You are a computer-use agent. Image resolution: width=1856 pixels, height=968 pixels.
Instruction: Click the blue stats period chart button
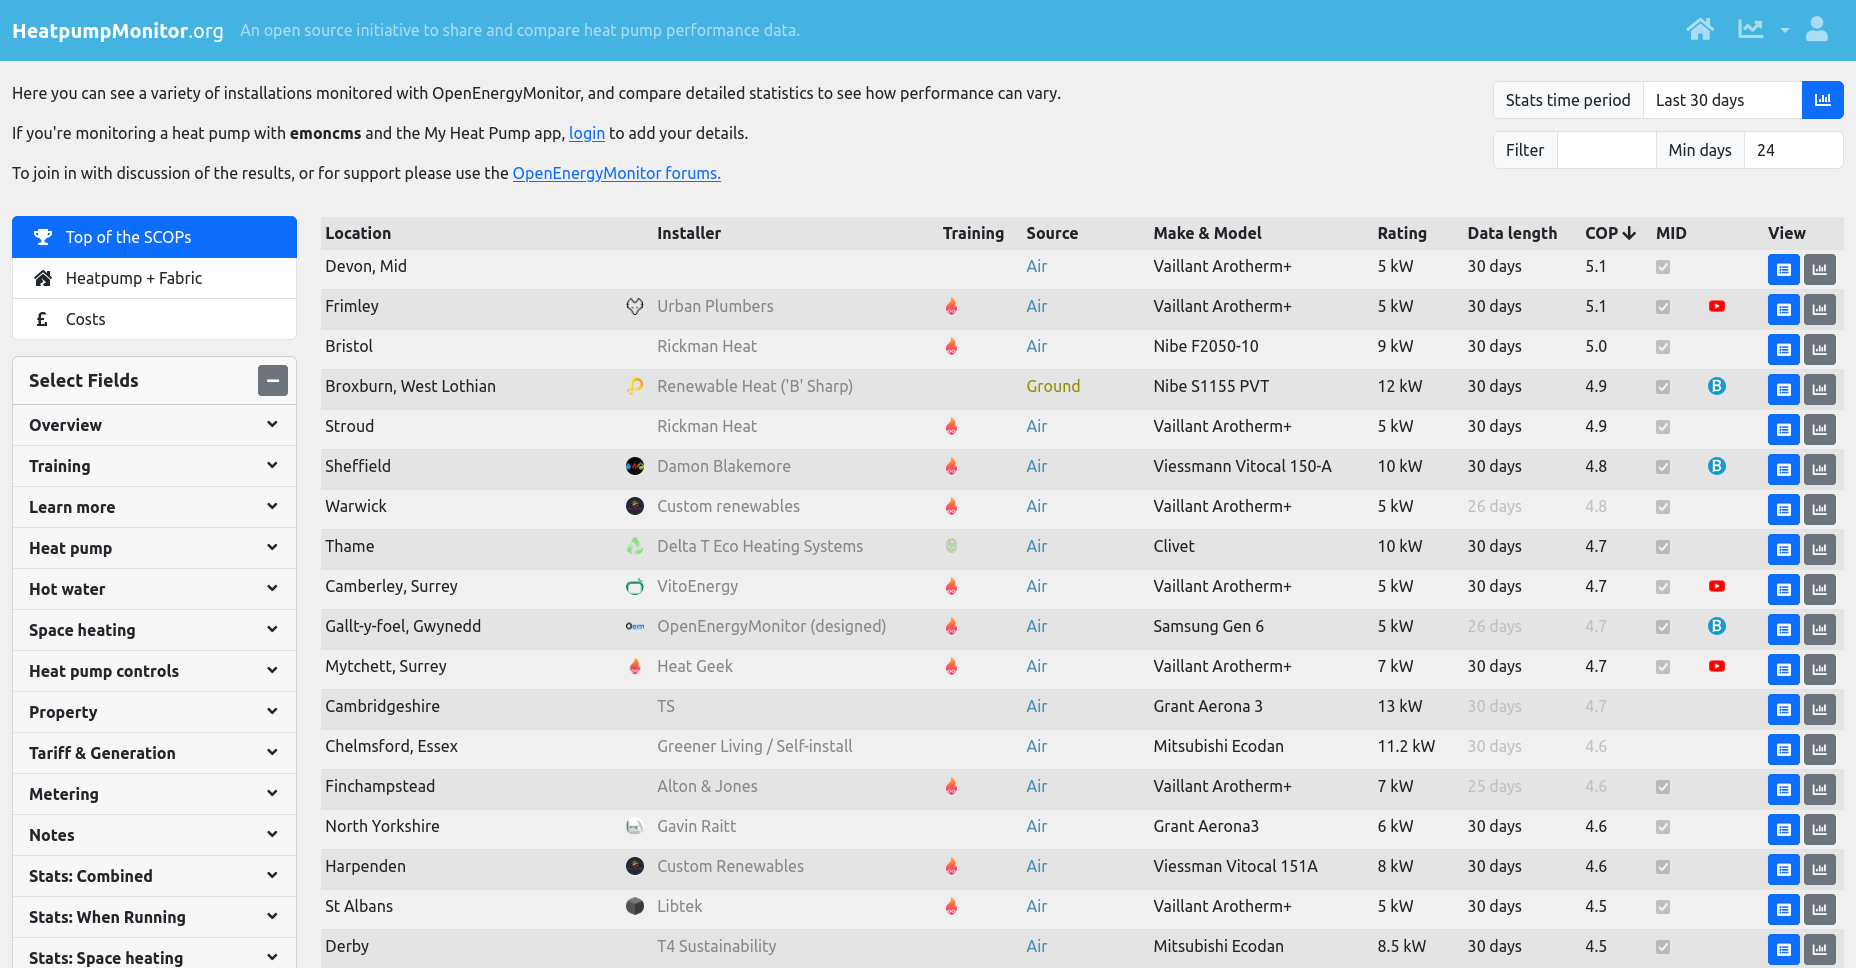pos(1822,100)
